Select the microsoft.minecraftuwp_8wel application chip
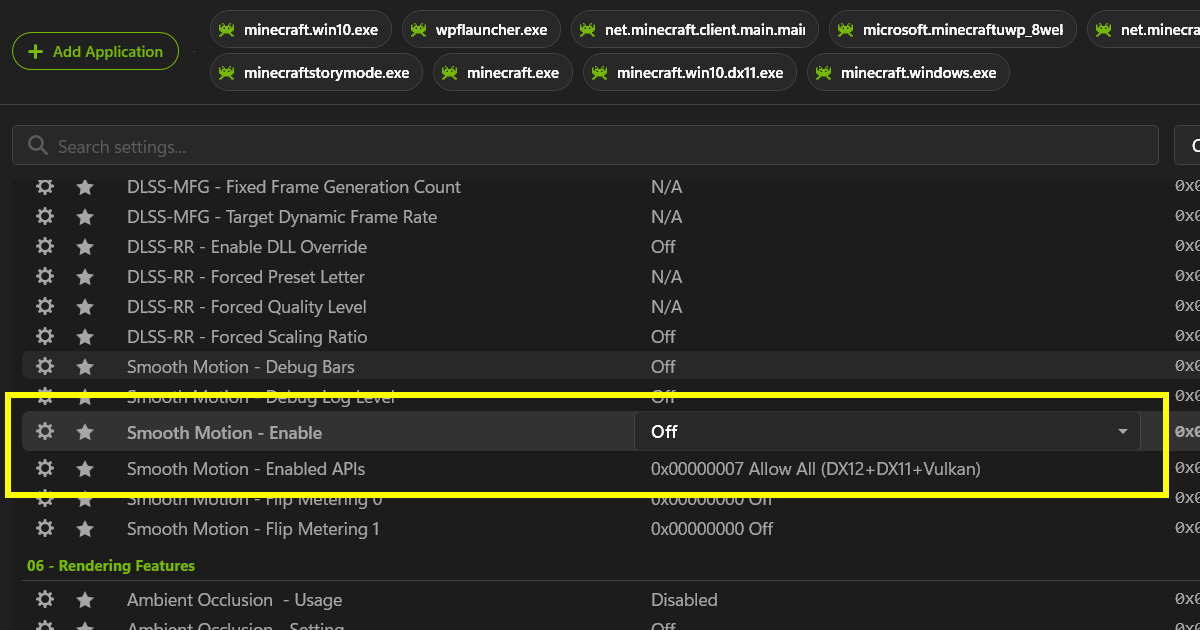Viewport: 1200px width, 630px height. (953, 29)
